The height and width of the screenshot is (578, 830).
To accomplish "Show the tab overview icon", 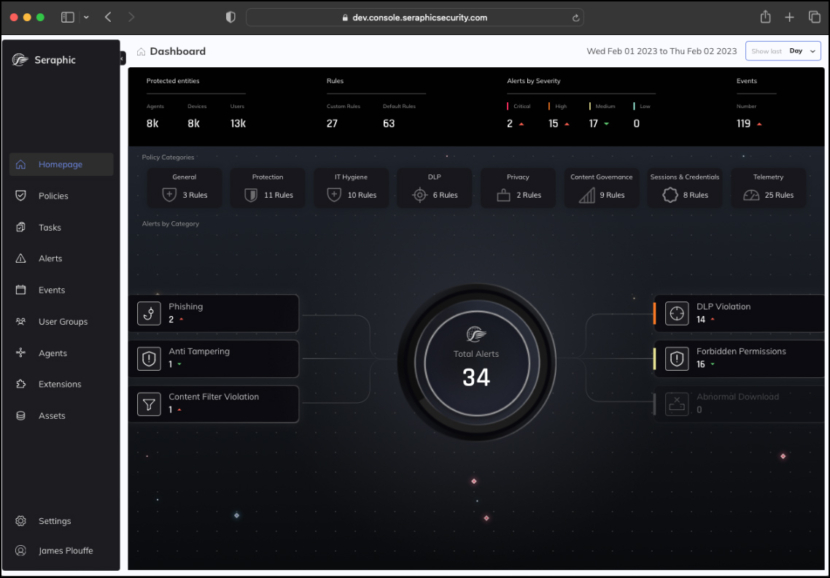I will (x=814, y=17).
